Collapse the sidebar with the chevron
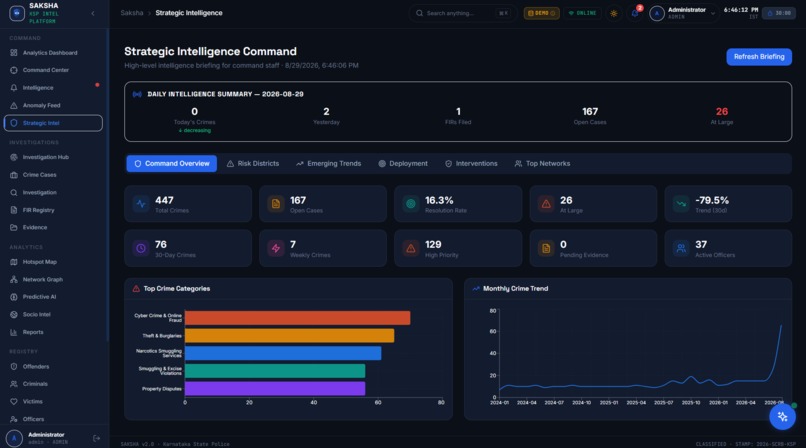806x448 pixels. pos(93,13)
